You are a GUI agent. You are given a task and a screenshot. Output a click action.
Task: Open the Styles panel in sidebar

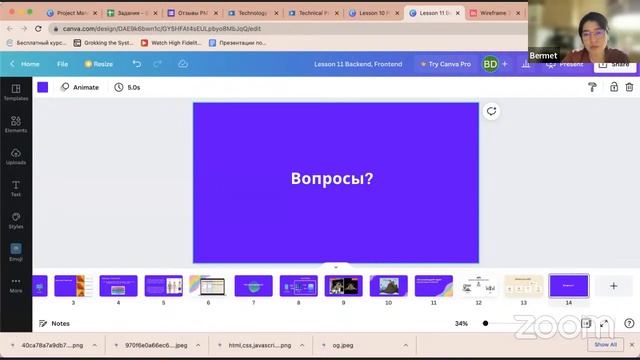tap(16, 220)
